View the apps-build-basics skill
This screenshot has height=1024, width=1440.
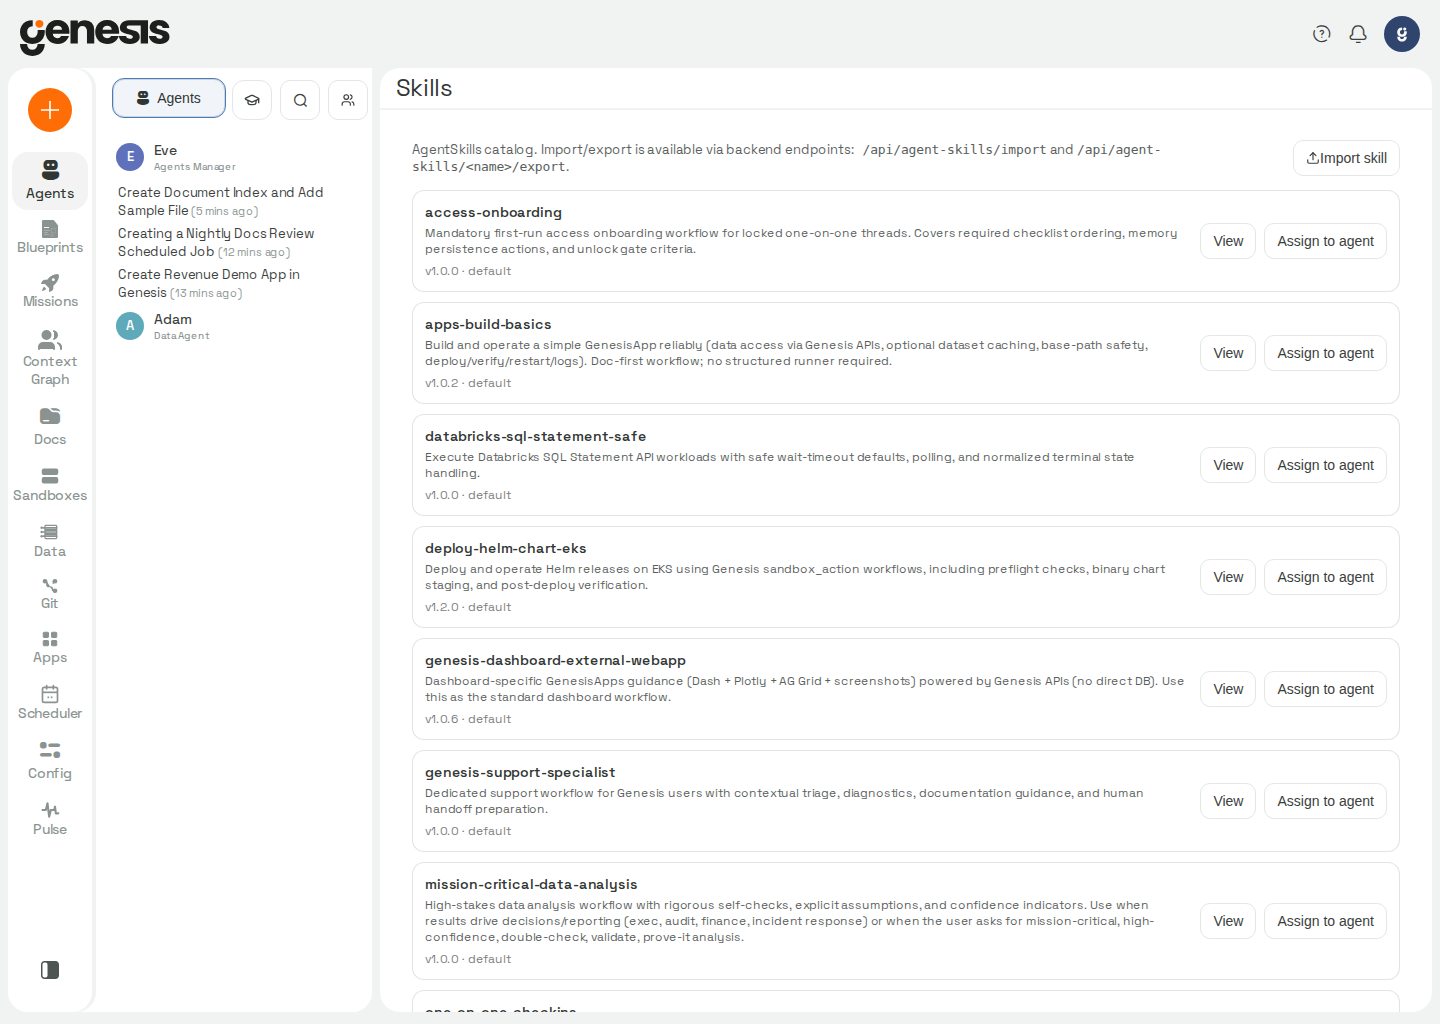click(x=1228, y=353)
